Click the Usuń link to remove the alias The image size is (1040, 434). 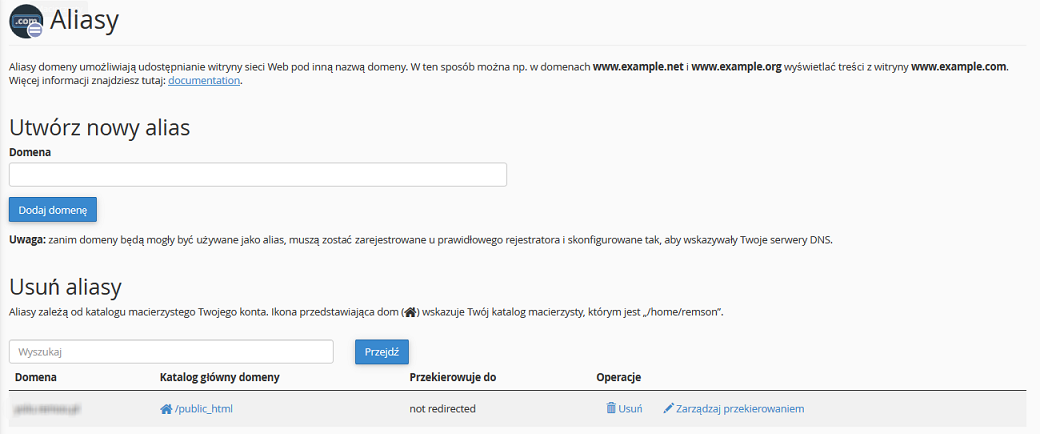click(x=629, y=409)
